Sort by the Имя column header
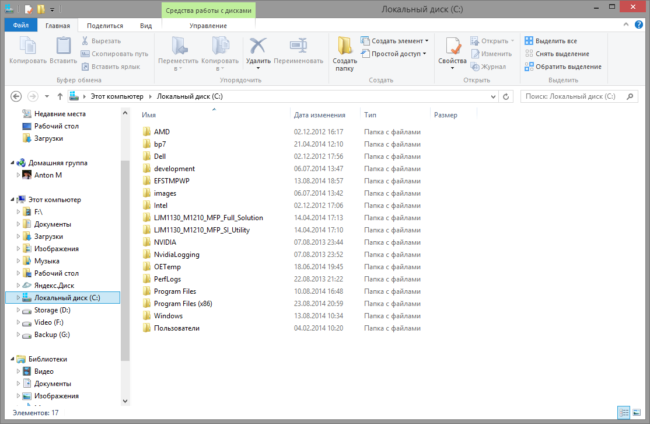The height and width of the screenshot is (424, 650). pyautogui.click(x=149, y=115)
